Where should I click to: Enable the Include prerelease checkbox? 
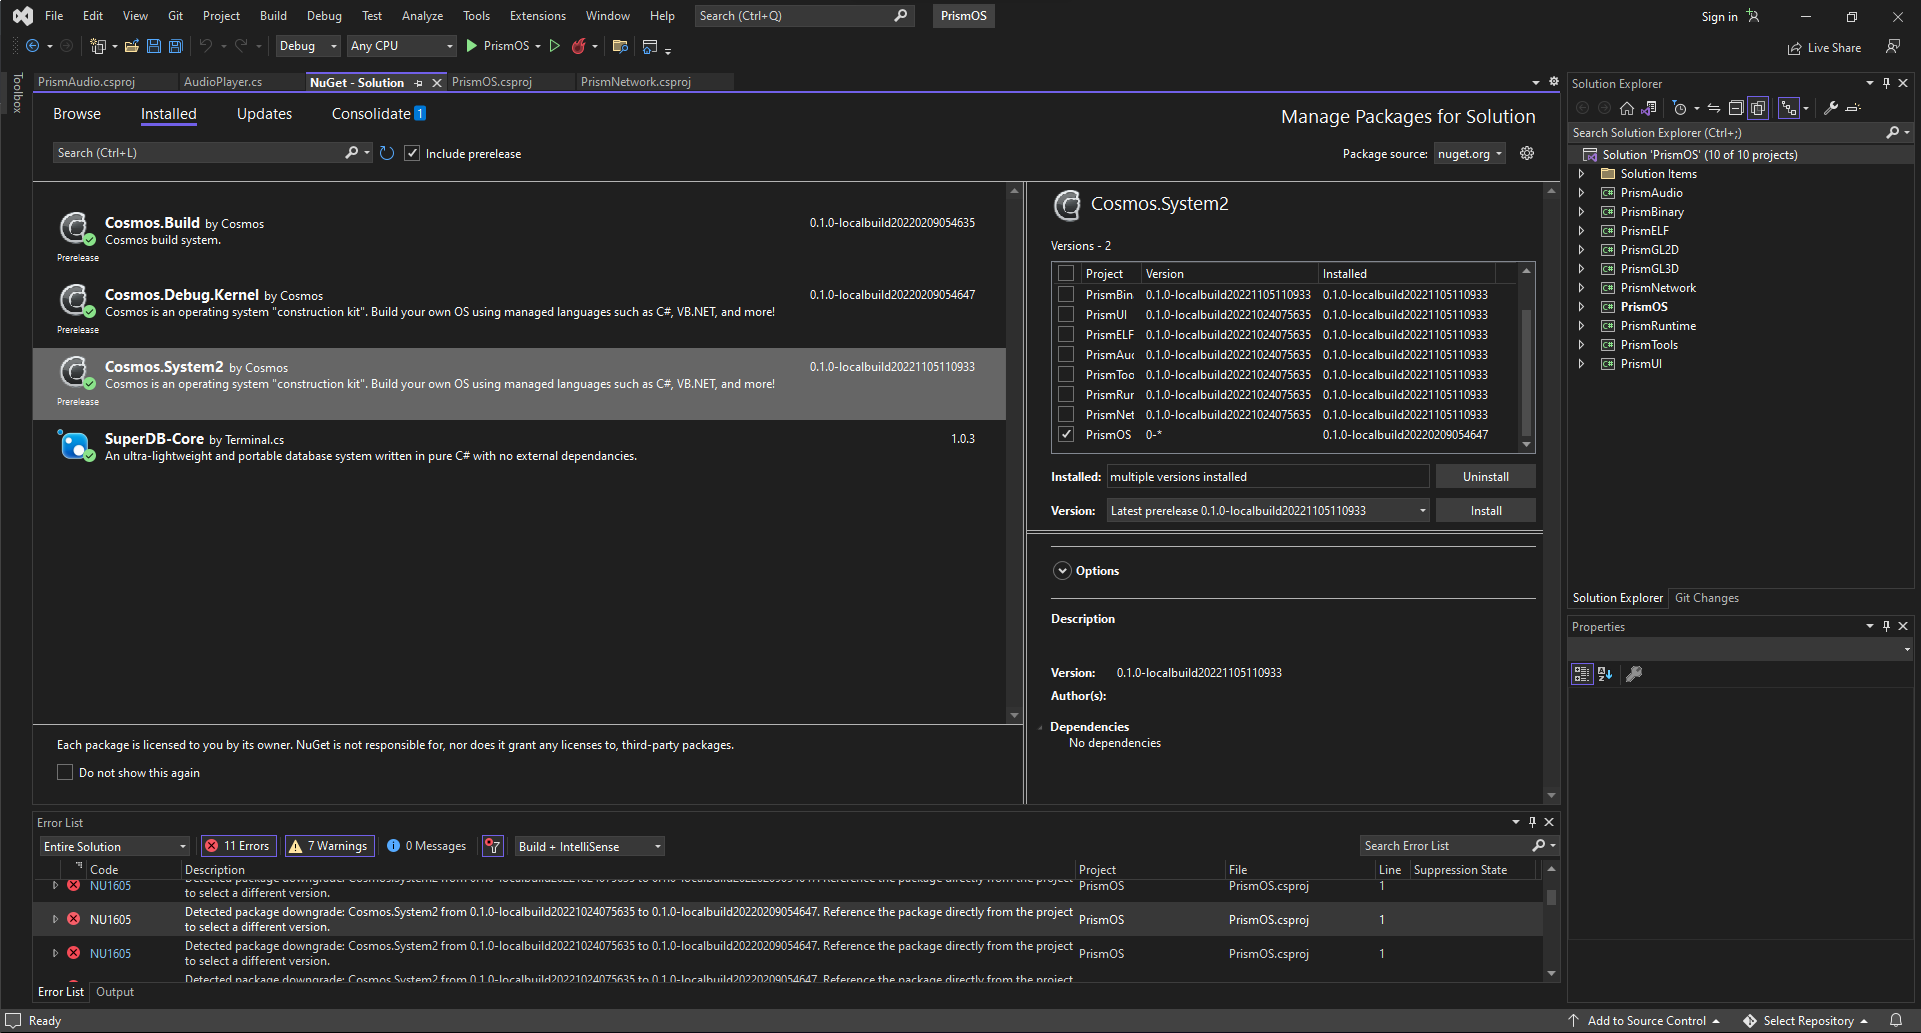pos(413,152)
